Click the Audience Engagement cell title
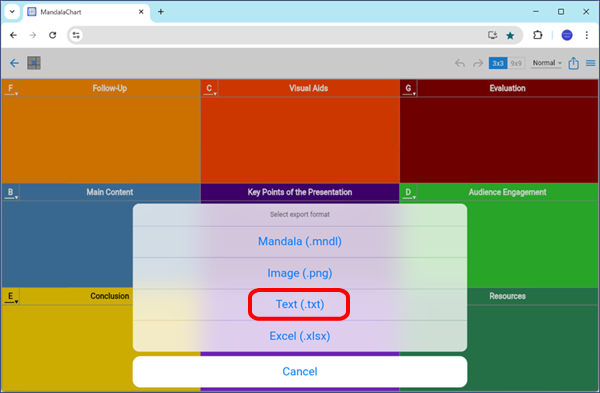Image resolution: width=600 pixels, height=393 pixels. click(x=507, y=192)
